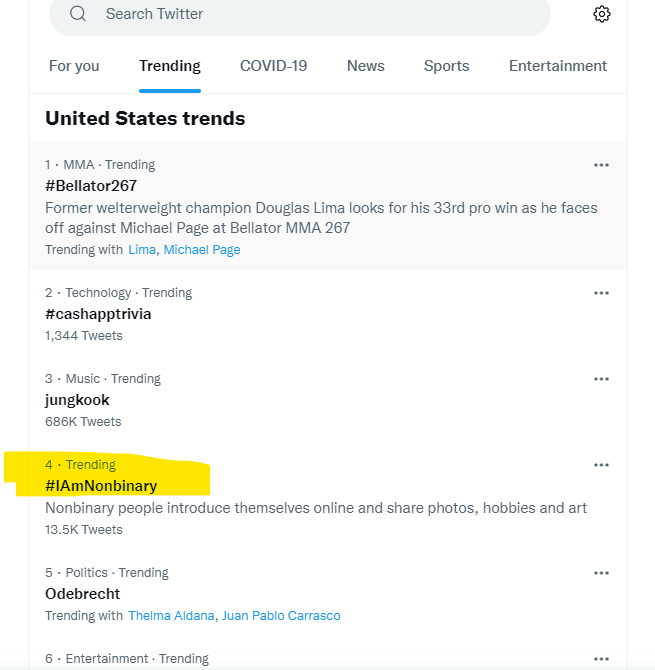Open more options for jungkook trend
The width and height of the screenshot is (655, 670).
tap(601, 379)
